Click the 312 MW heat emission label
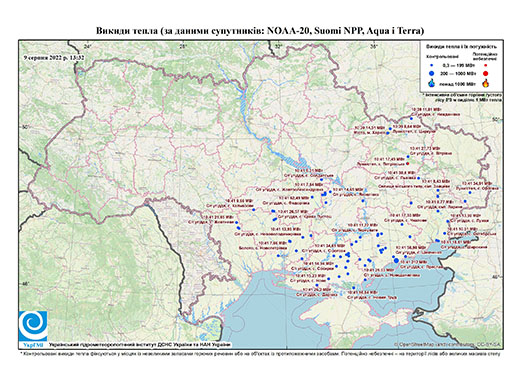The image size is (520, 368). point(413,262)
